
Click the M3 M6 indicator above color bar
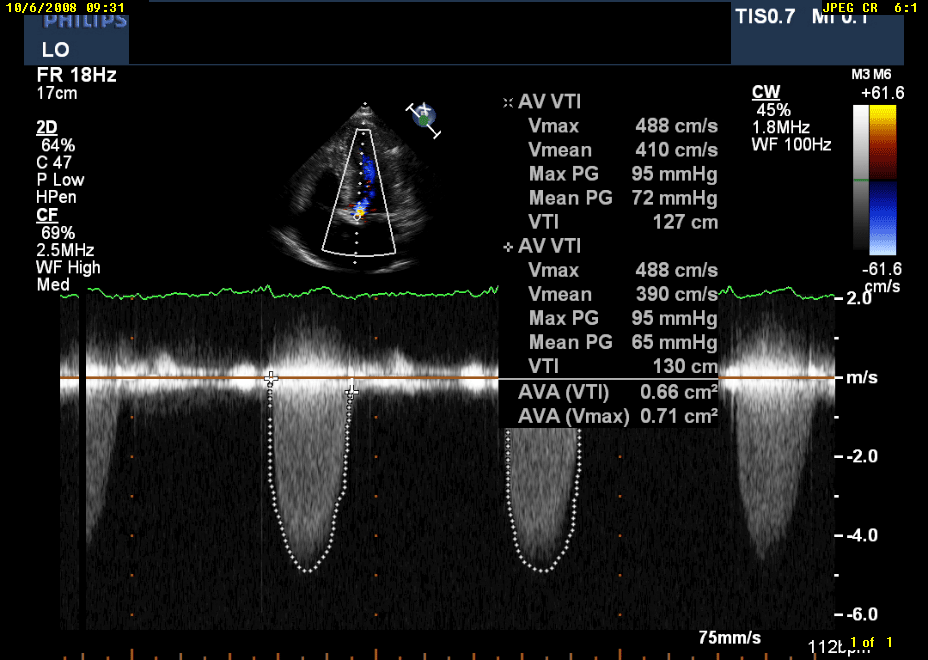point(868,75)
